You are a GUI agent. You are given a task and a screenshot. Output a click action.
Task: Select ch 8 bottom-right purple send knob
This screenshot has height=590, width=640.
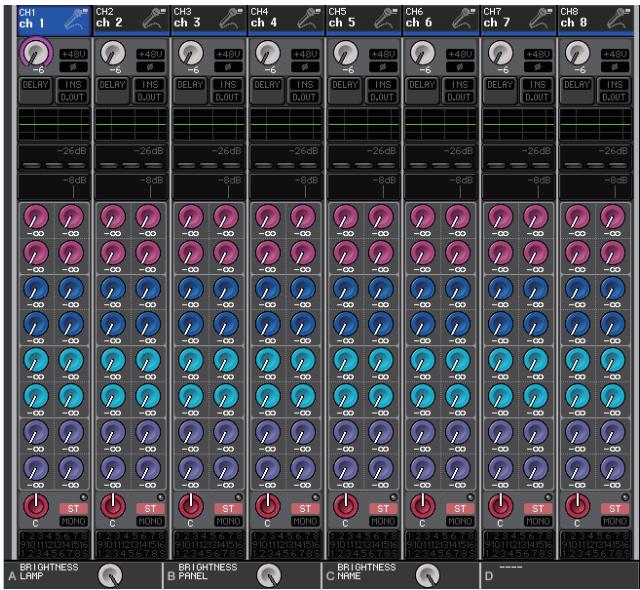(x=612, y=468)
